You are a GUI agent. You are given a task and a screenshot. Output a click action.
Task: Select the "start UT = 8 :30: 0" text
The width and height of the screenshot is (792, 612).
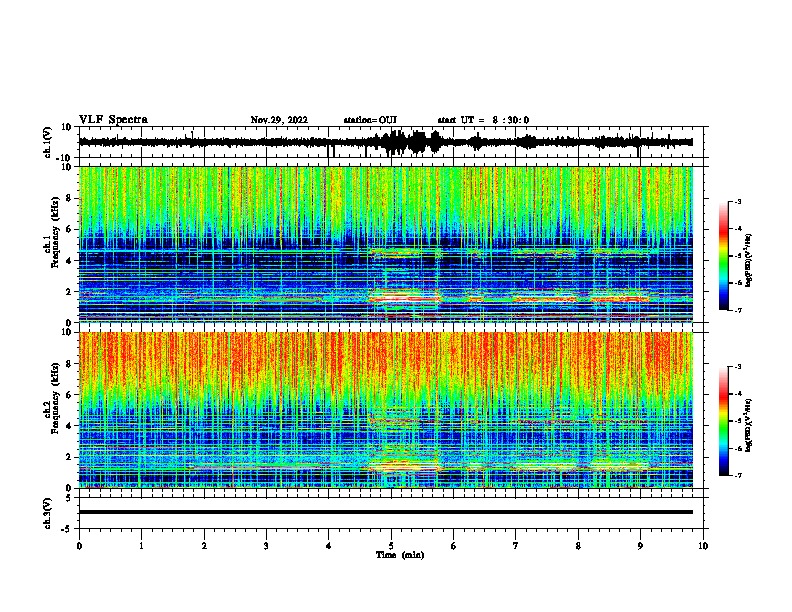pos(483,120)
